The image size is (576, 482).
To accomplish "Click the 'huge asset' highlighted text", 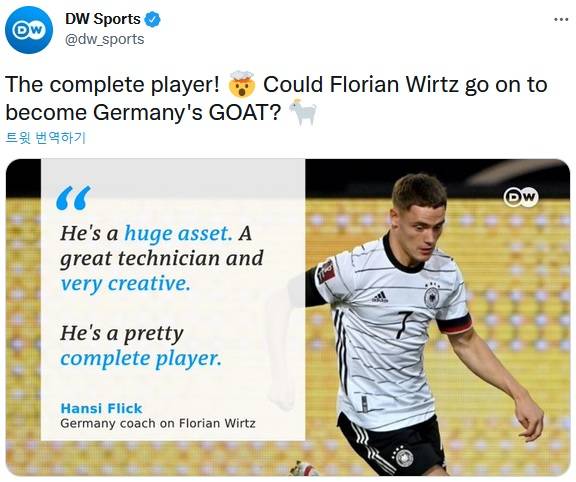I will coord(178,234).
